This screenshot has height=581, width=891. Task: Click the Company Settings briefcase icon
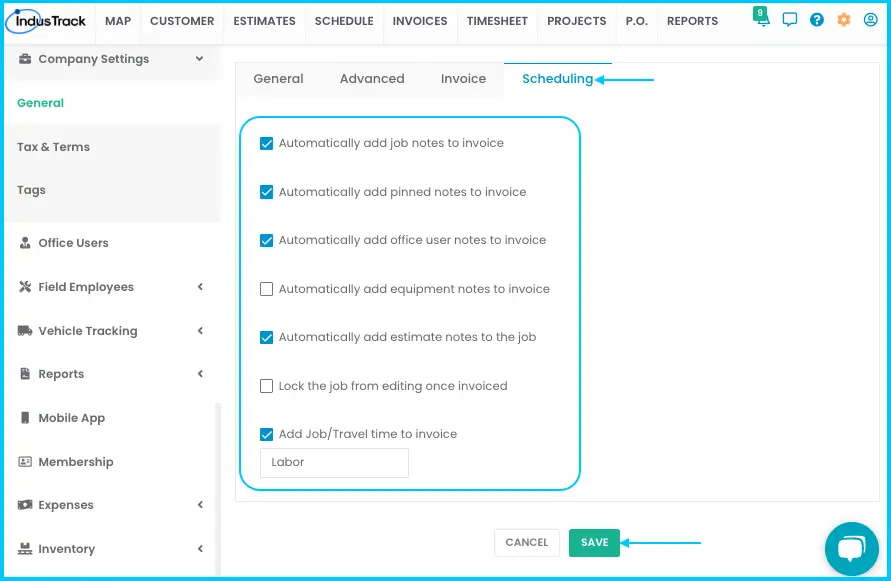pyautogui.click(x=25, y=59)
